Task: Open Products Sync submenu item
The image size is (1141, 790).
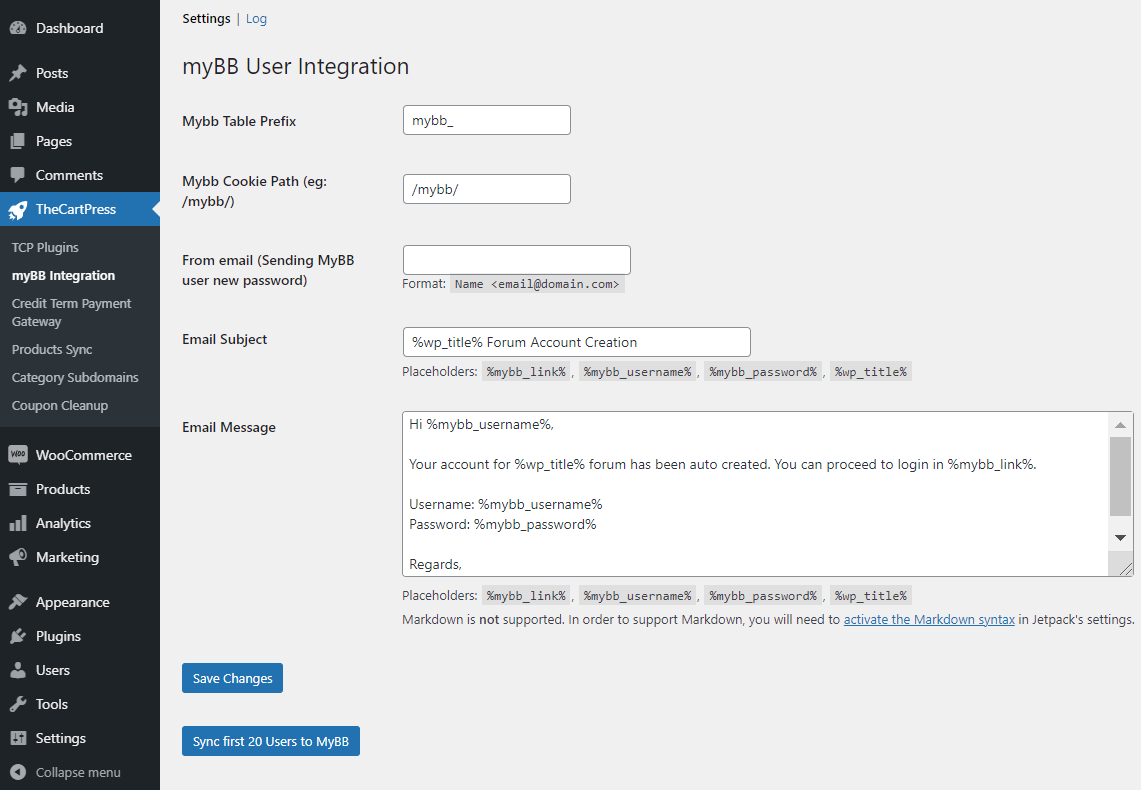Action: pyautogui.click(x=52, y=349)
